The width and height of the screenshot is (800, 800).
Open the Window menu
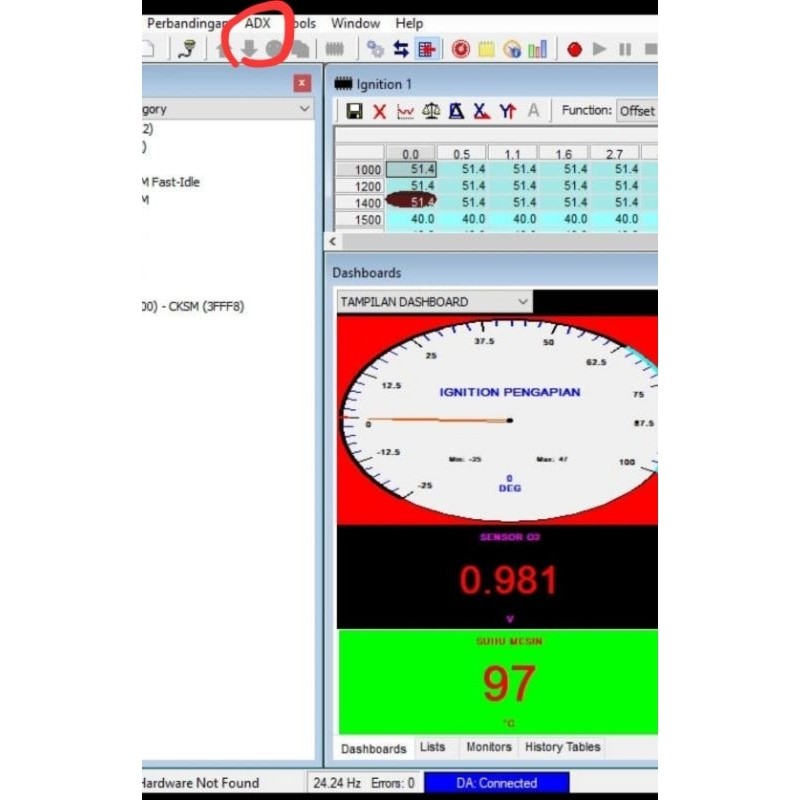click(x=355, y=22)
